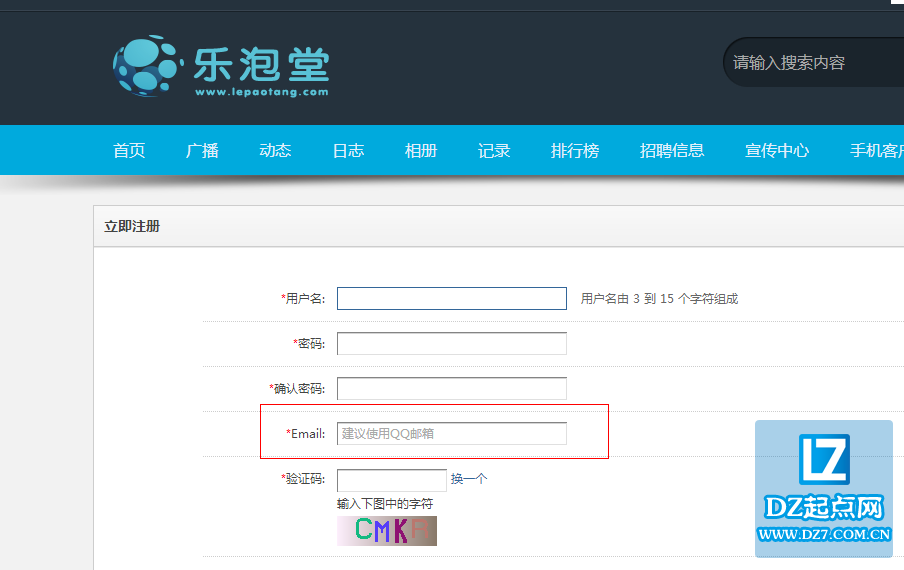Viewport: 904px width, 570px height.
Task: Click the 密码 input field
Action: (x=451, y=344)
